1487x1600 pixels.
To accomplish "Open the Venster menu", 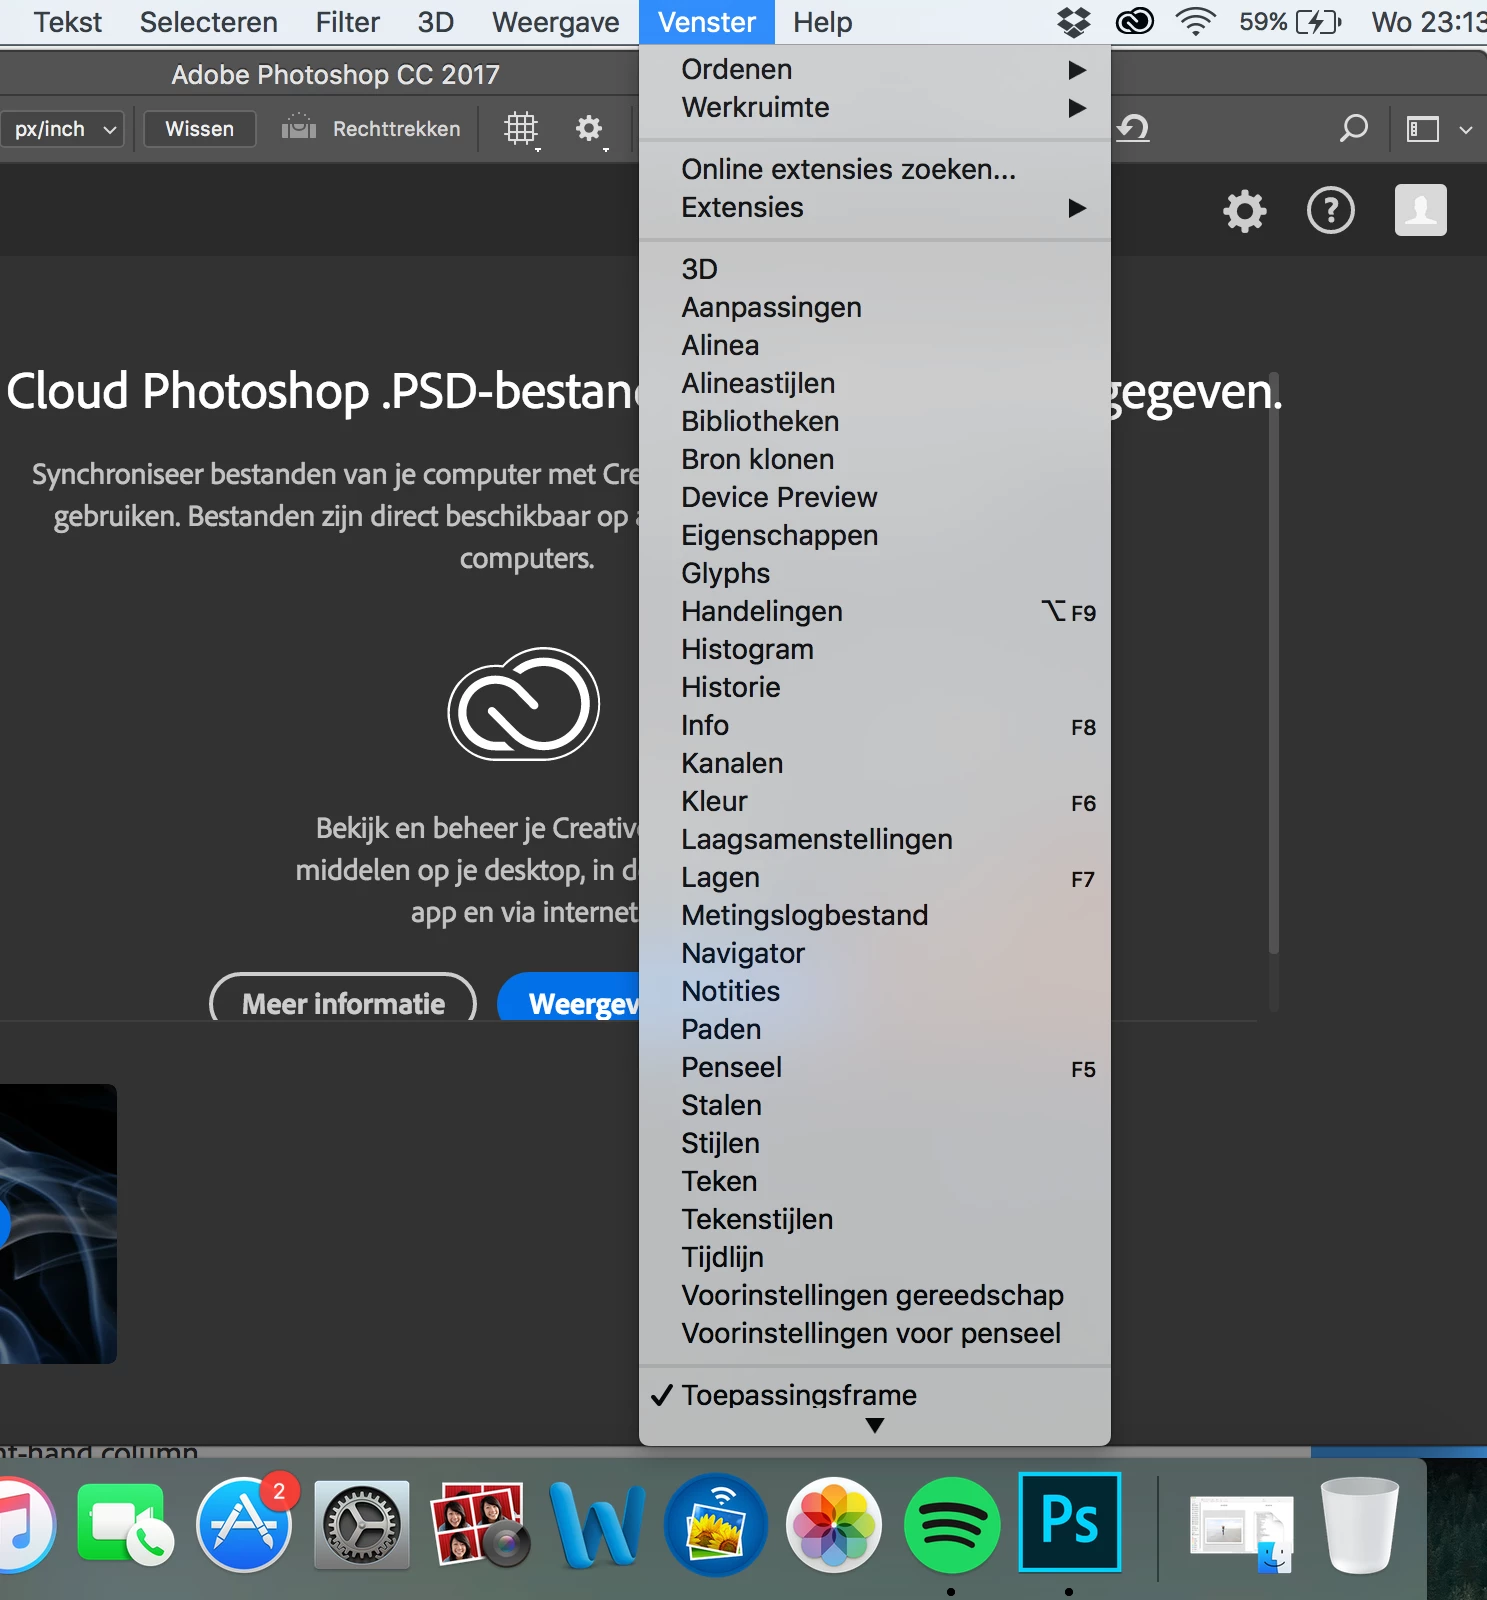I will pos(707,22).
